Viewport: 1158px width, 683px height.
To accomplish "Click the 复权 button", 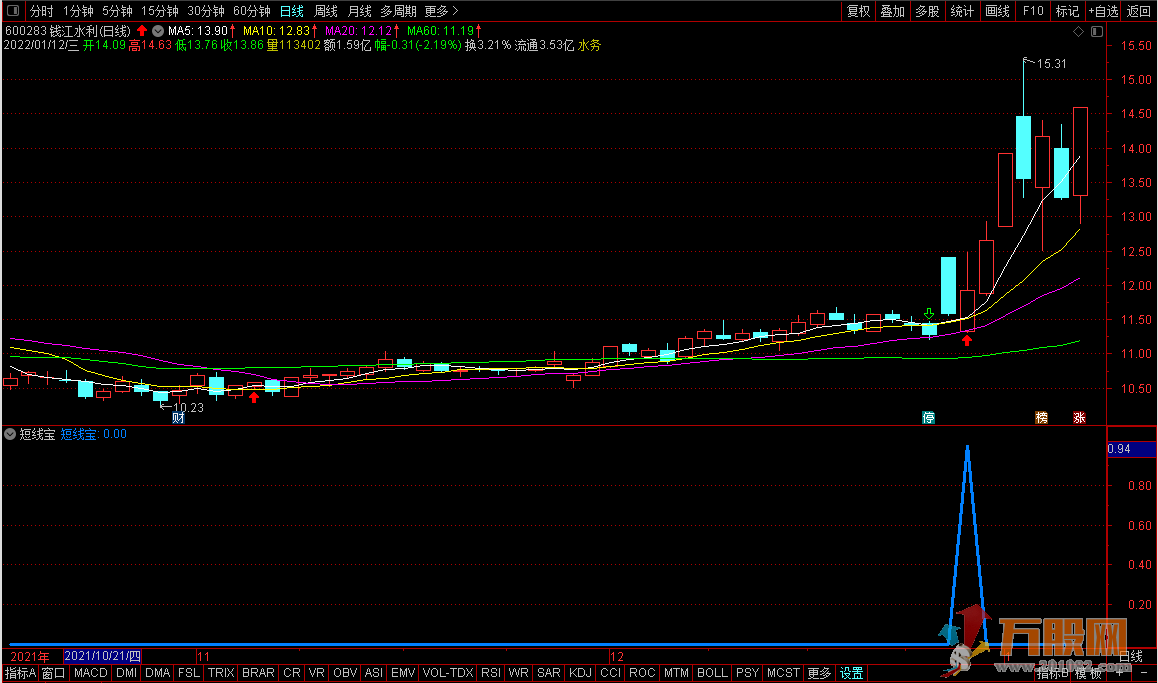I will pyautogui.click(x=858, y=12).
